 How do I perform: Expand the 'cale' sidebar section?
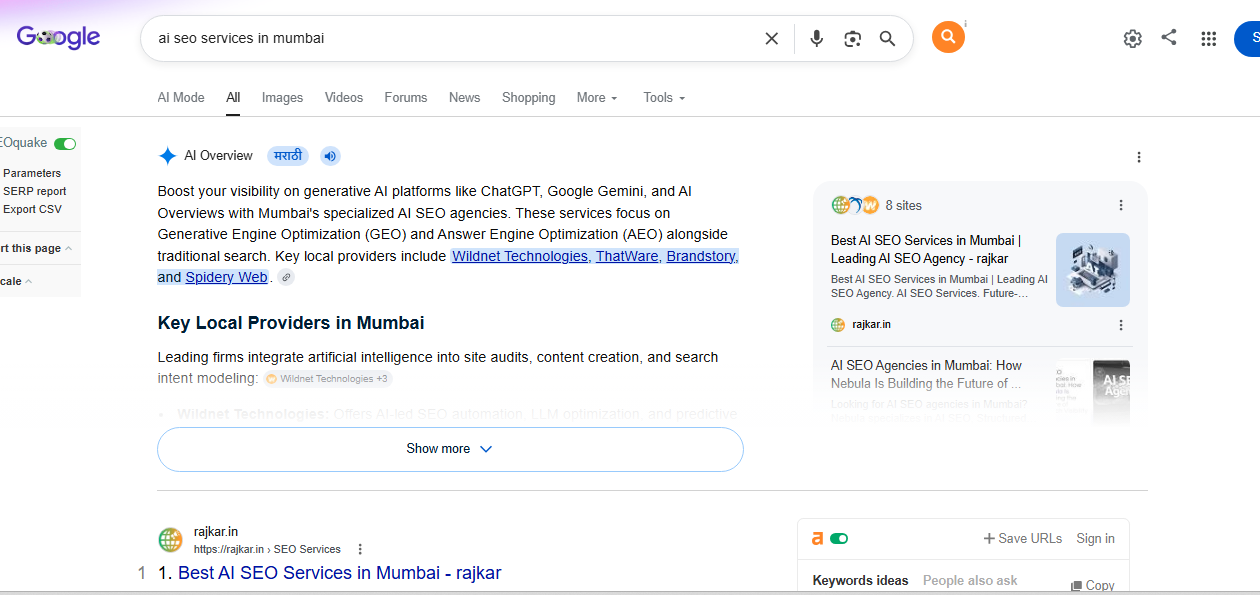coord(17,281)
